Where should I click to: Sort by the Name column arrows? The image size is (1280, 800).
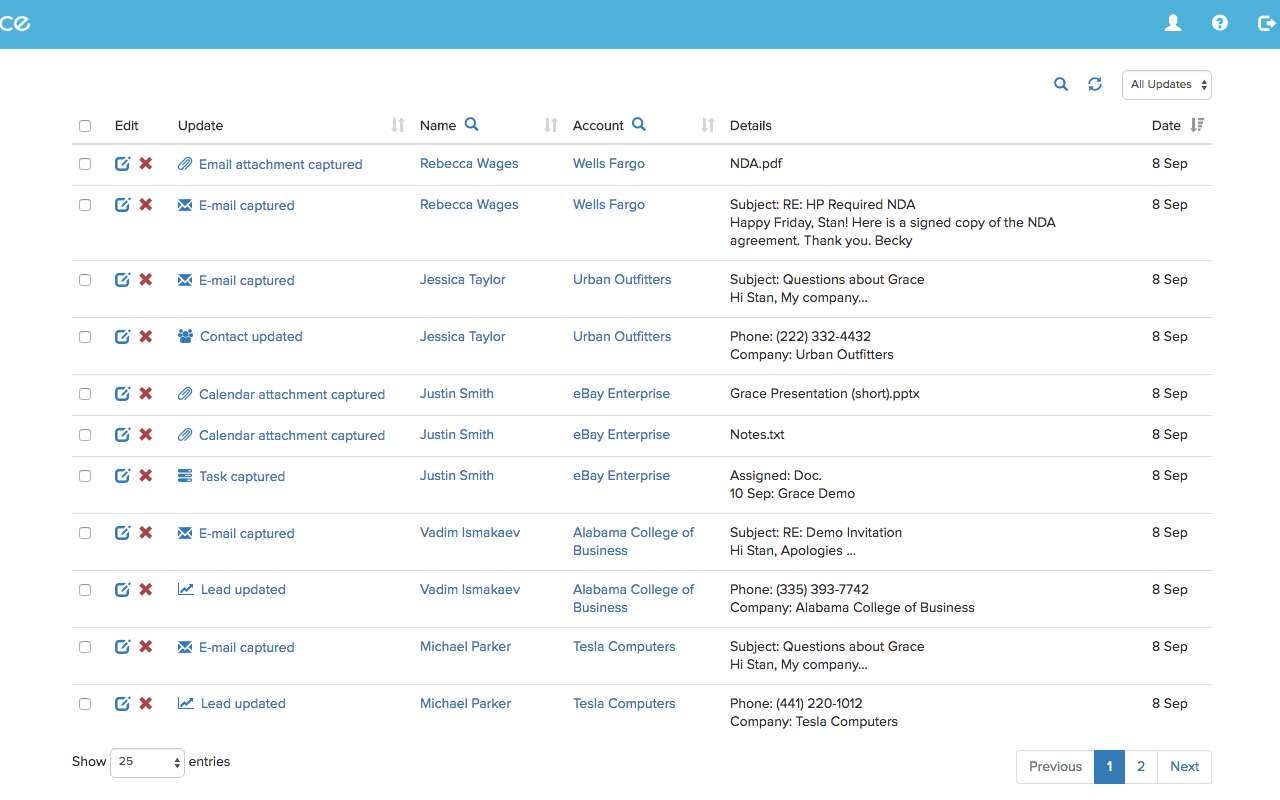tap(551, 125)
